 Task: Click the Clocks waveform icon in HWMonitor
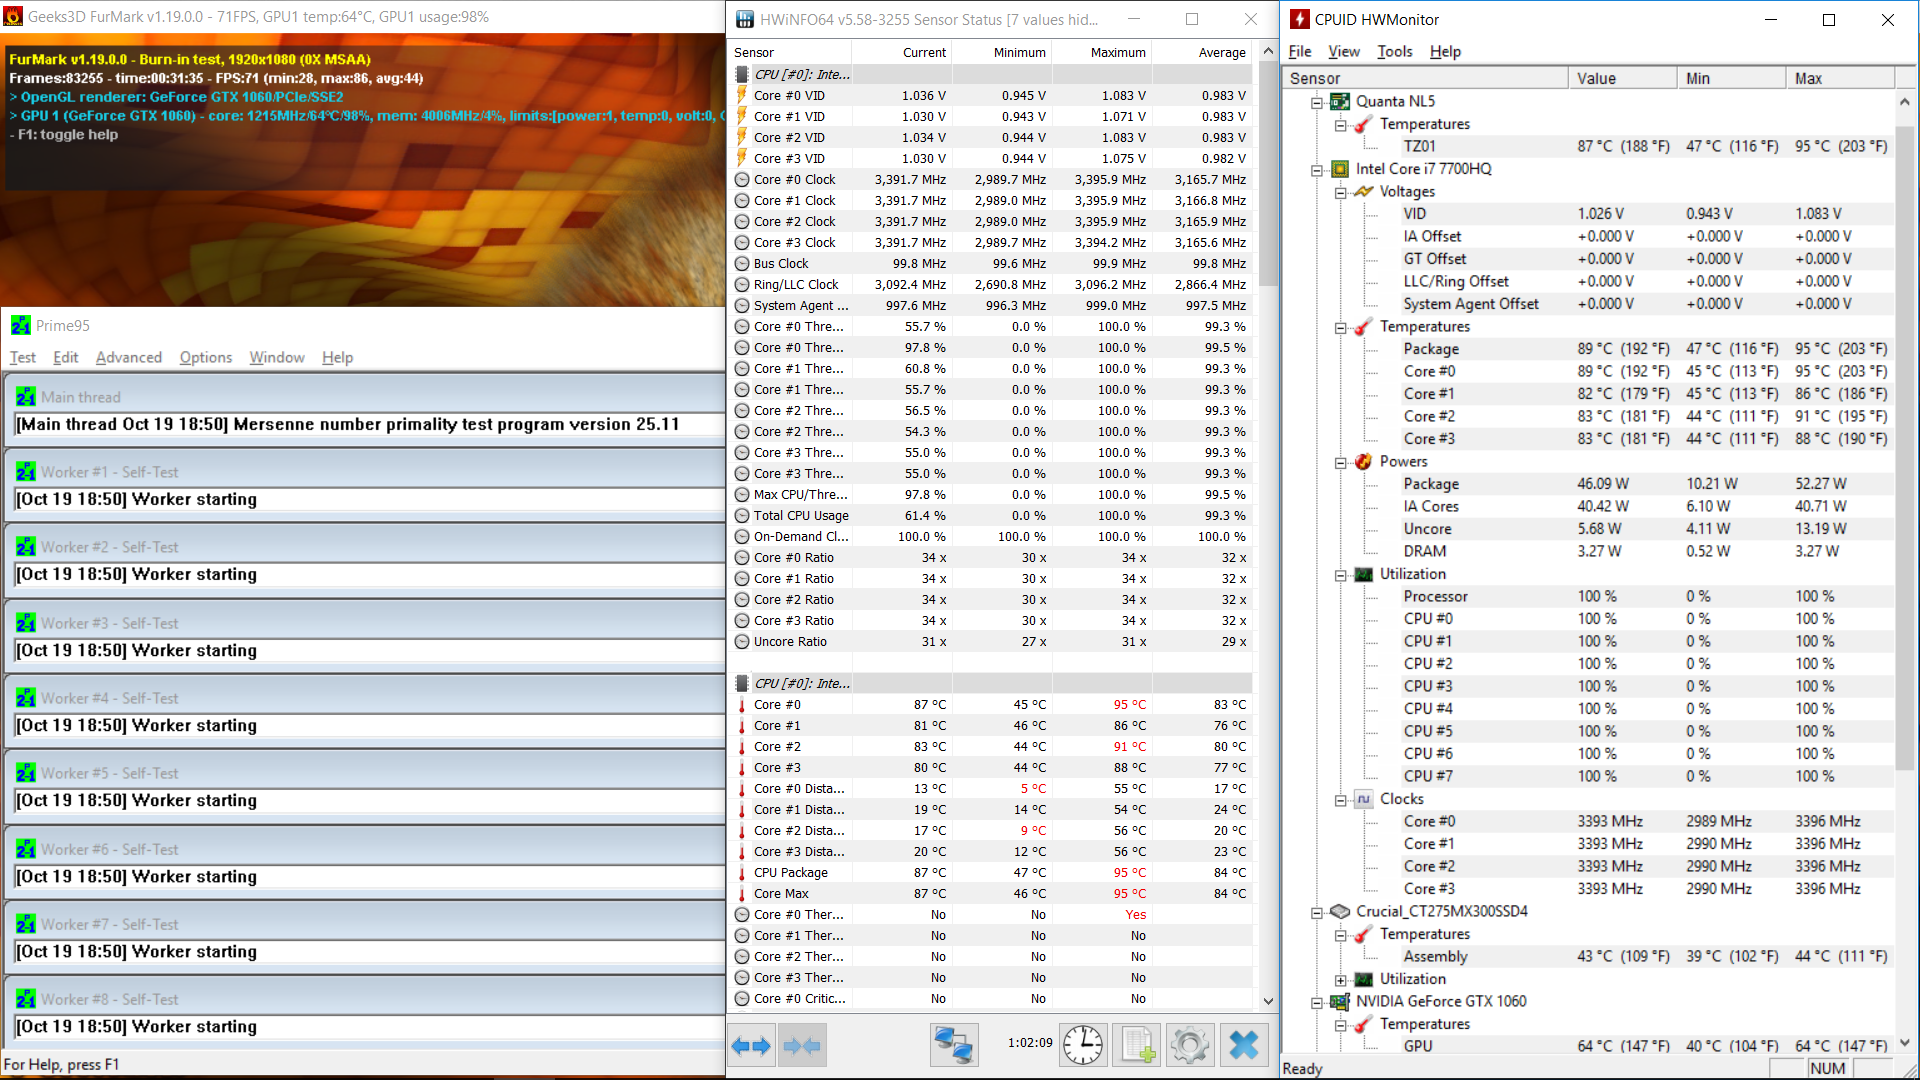tap(1364, 799)
